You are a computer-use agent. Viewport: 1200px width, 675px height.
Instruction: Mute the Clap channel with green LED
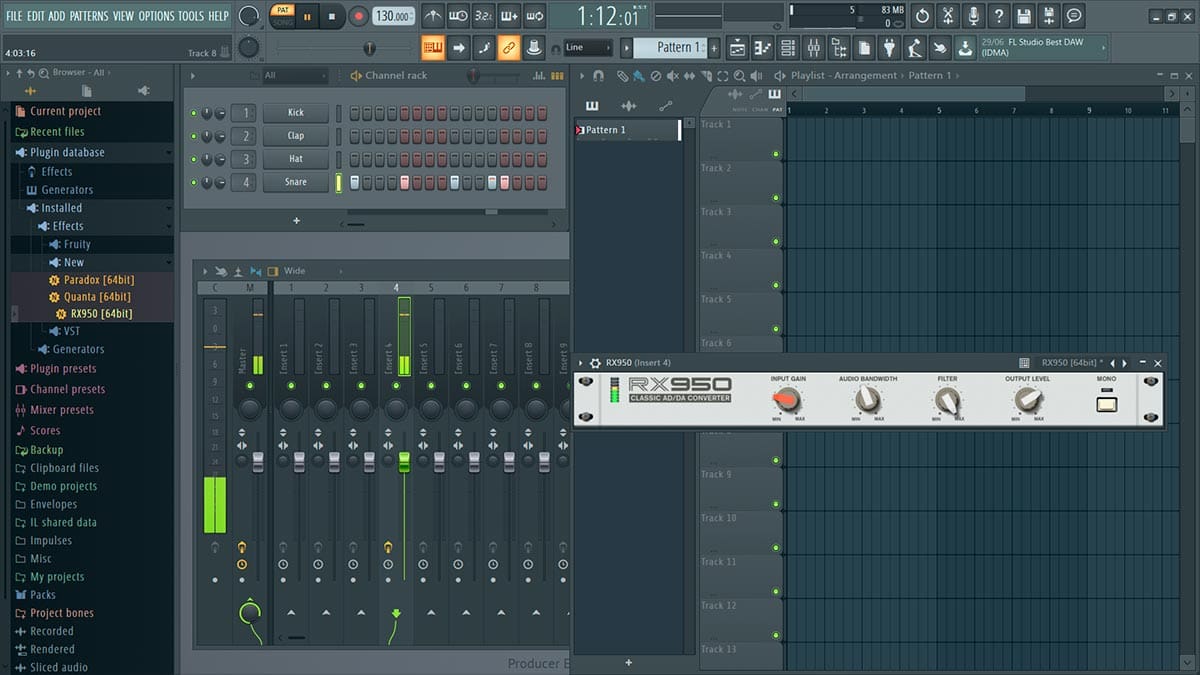[x=194, y=136]
